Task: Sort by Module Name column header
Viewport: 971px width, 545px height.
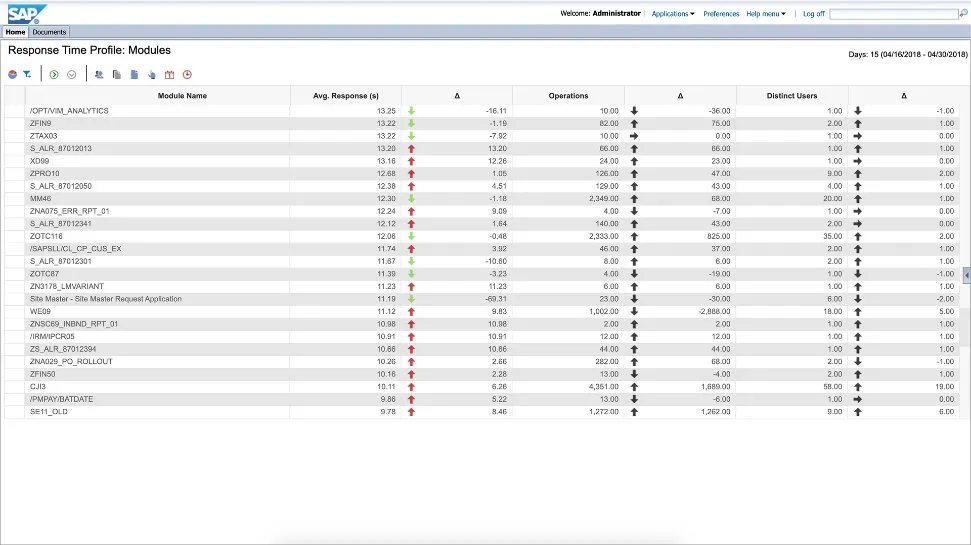Action: tap(182, 96)
